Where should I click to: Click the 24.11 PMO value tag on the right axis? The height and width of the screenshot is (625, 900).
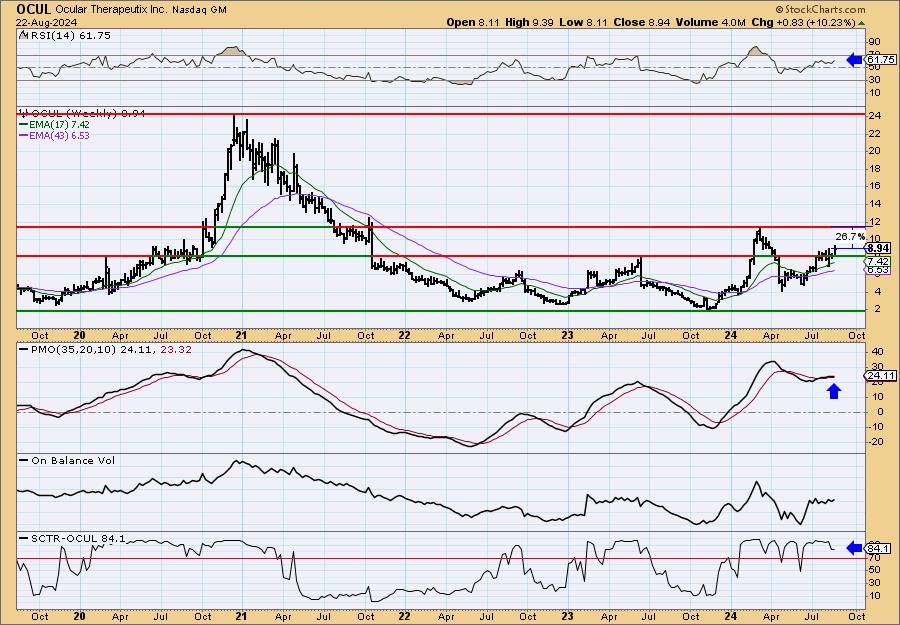pos(879,375)
